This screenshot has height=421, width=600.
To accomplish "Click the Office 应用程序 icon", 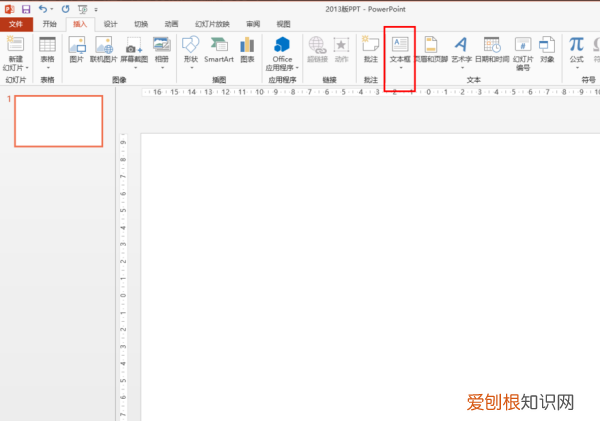I will click(x=282, y=44).
